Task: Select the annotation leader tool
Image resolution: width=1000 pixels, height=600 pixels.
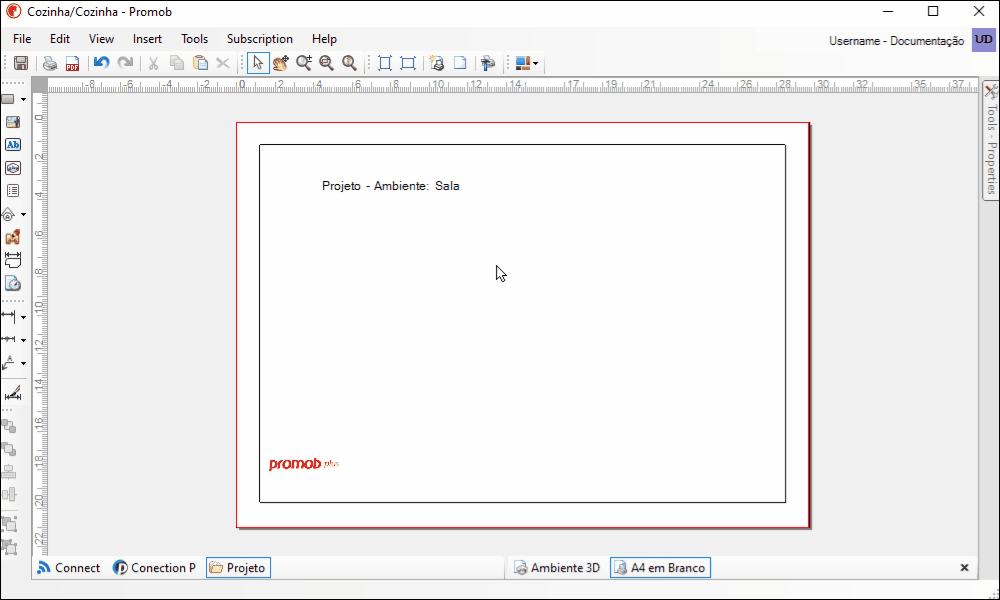Action: coord(9,363)
